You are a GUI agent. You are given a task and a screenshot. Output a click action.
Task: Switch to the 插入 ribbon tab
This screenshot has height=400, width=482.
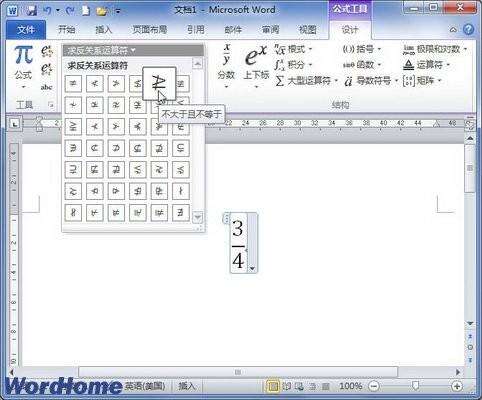103,30
